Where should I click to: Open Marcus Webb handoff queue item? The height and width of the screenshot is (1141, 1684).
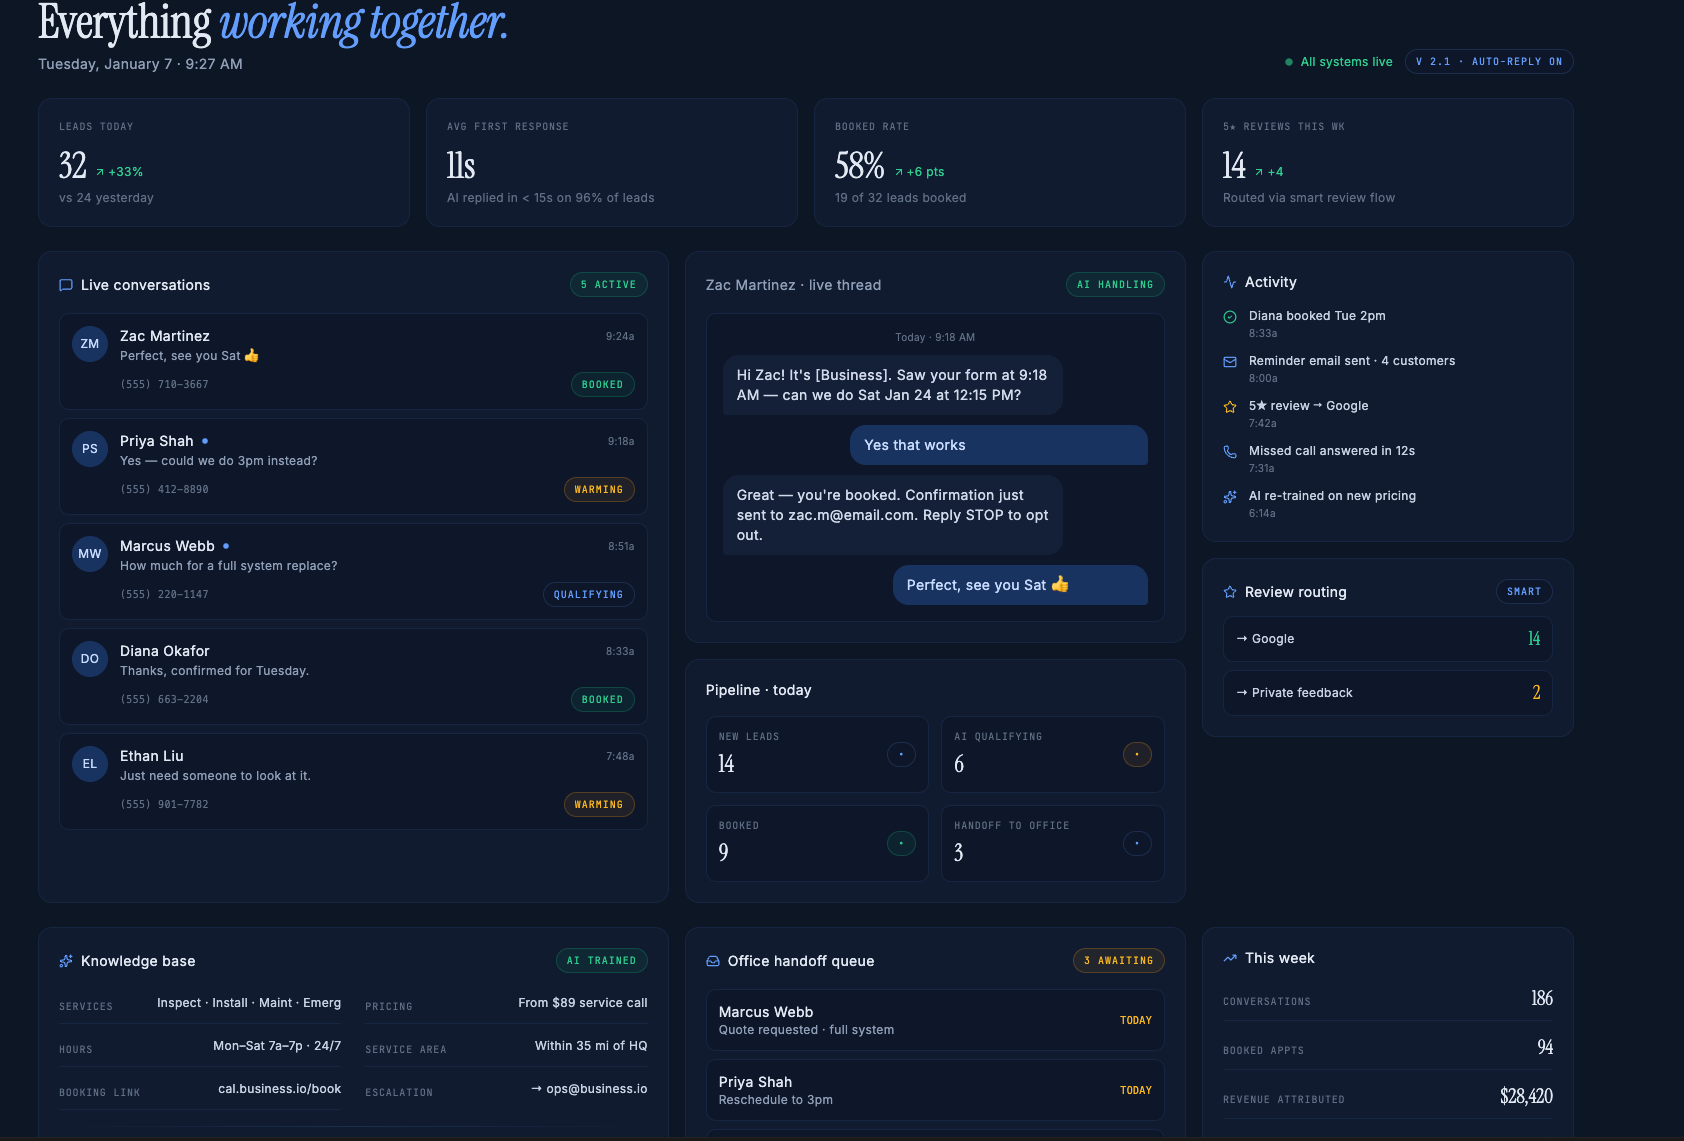935,1020
